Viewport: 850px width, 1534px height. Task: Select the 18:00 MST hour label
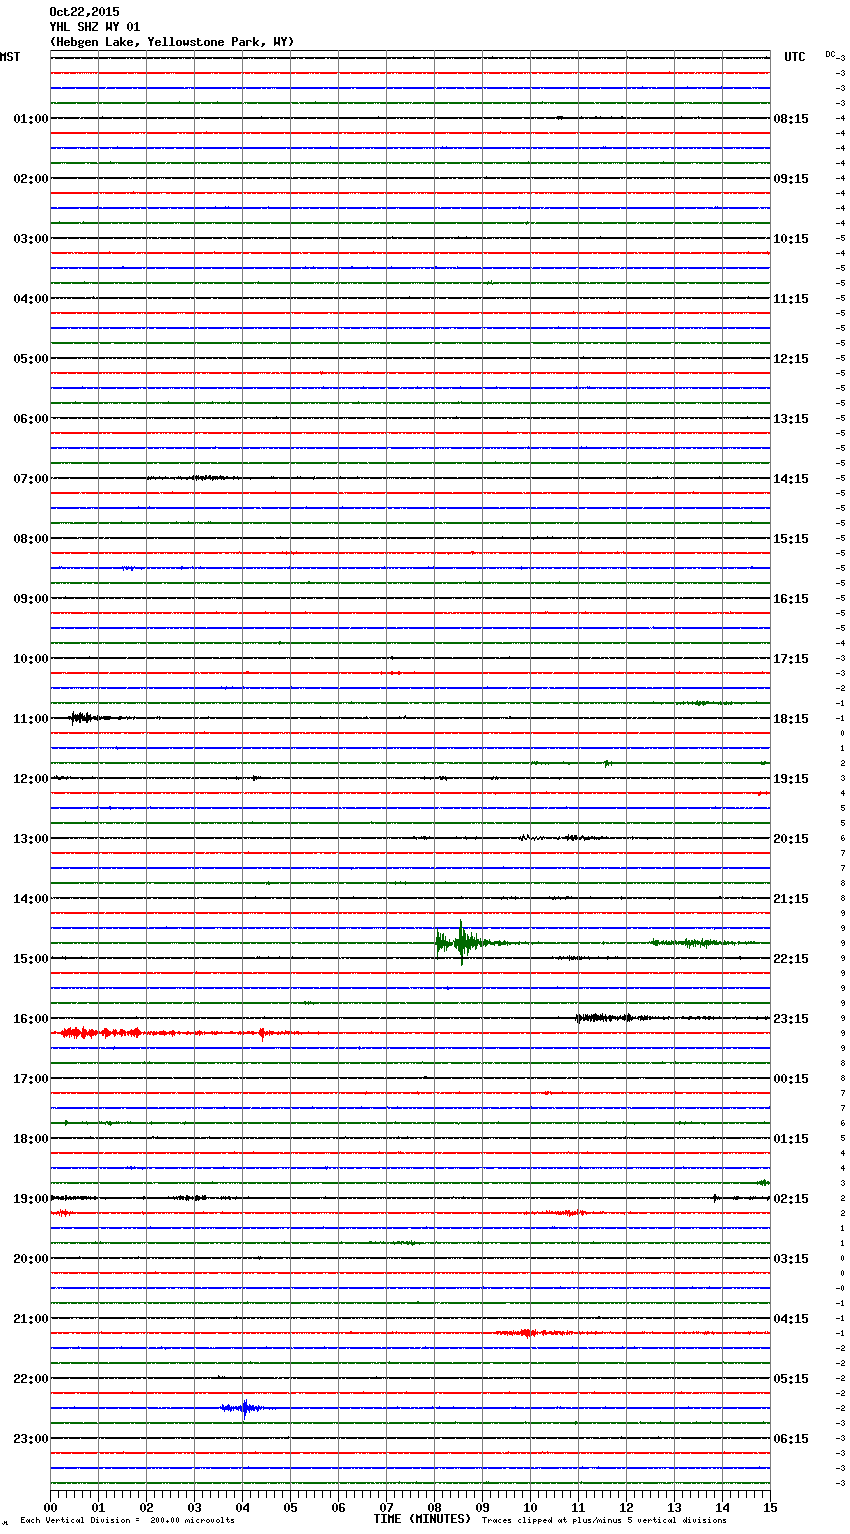pyautogui.click(x=31, y=1139)
